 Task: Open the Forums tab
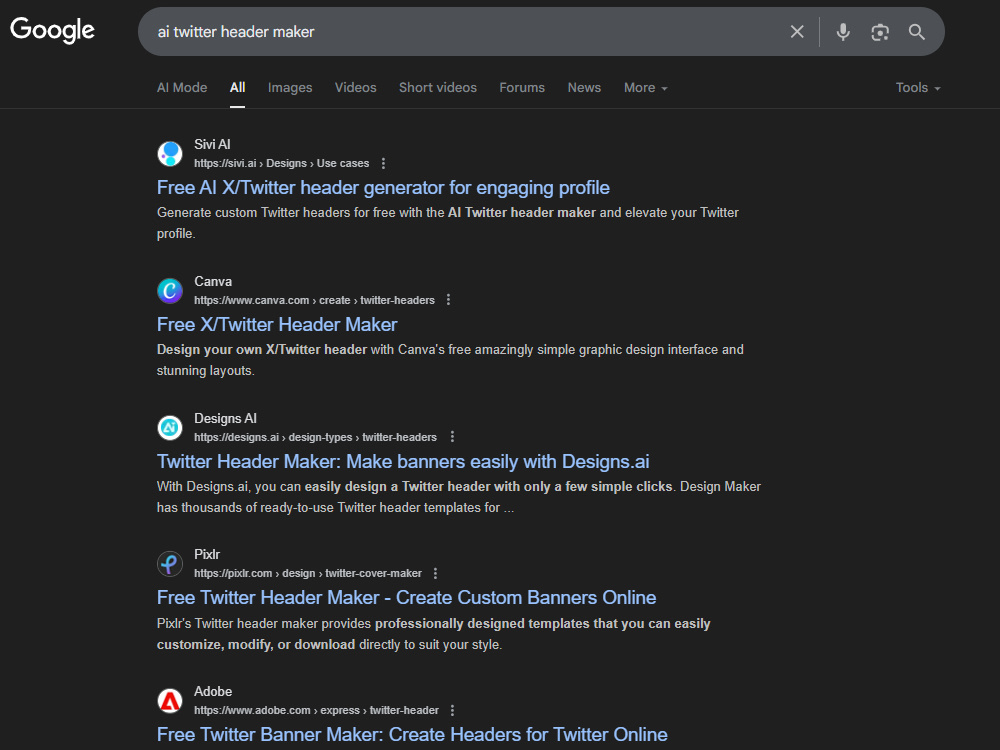click(x=522, y=87)
